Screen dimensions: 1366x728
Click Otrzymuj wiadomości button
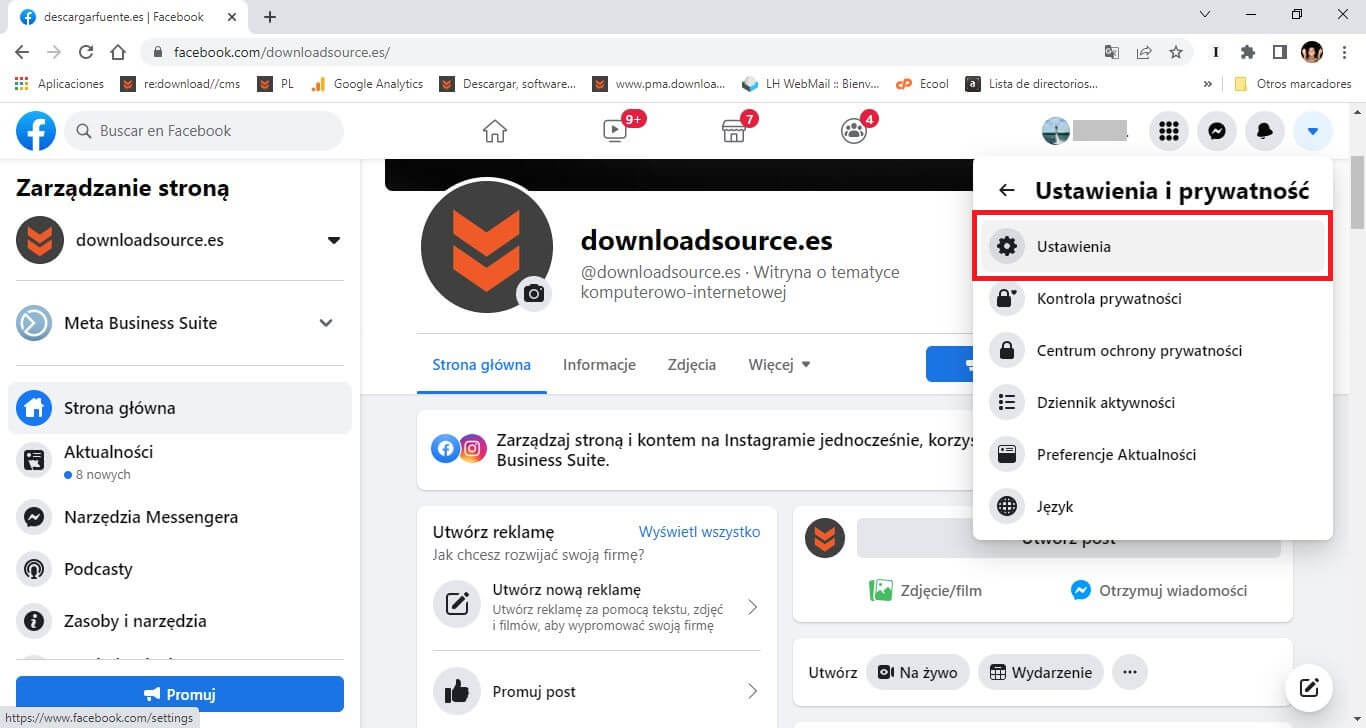coord(1159,590)
